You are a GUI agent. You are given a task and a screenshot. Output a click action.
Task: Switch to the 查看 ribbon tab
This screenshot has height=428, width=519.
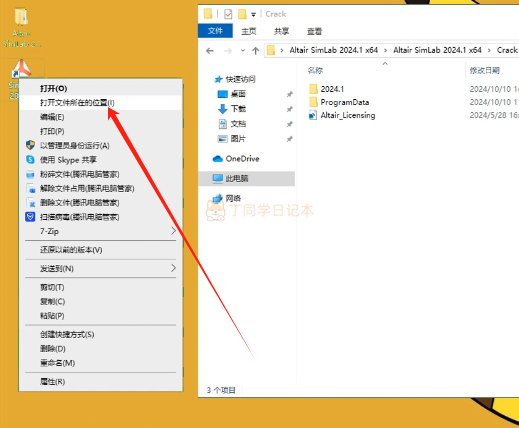[x=314, y=31]
